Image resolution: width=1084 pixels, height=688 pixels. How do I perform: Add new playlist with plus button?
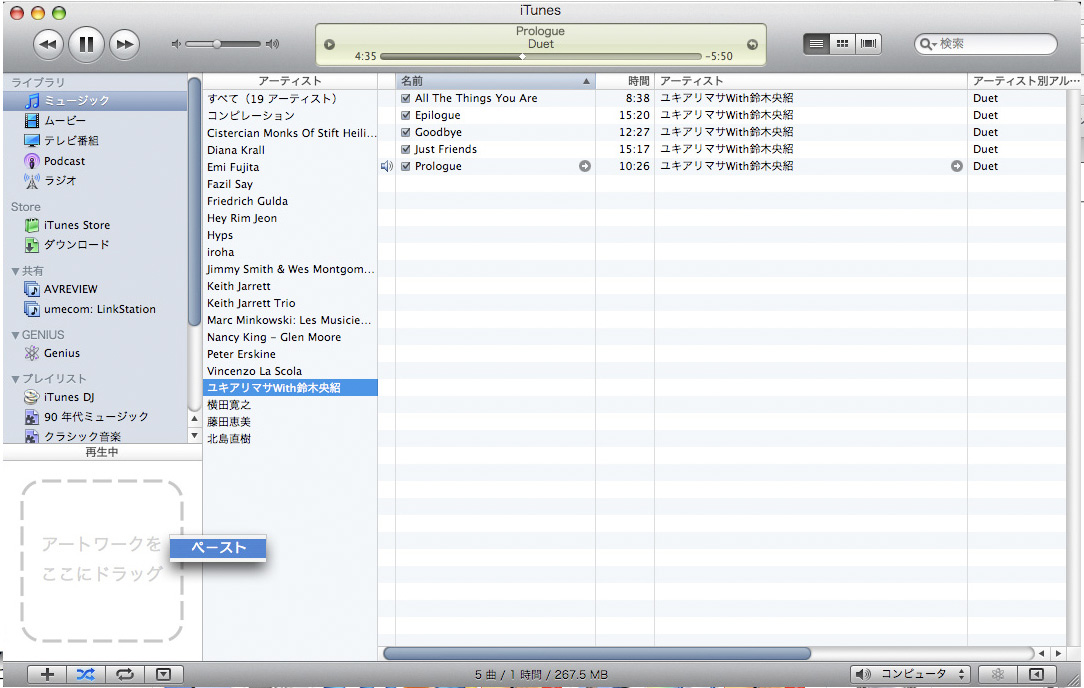click(x=47, y=674)
